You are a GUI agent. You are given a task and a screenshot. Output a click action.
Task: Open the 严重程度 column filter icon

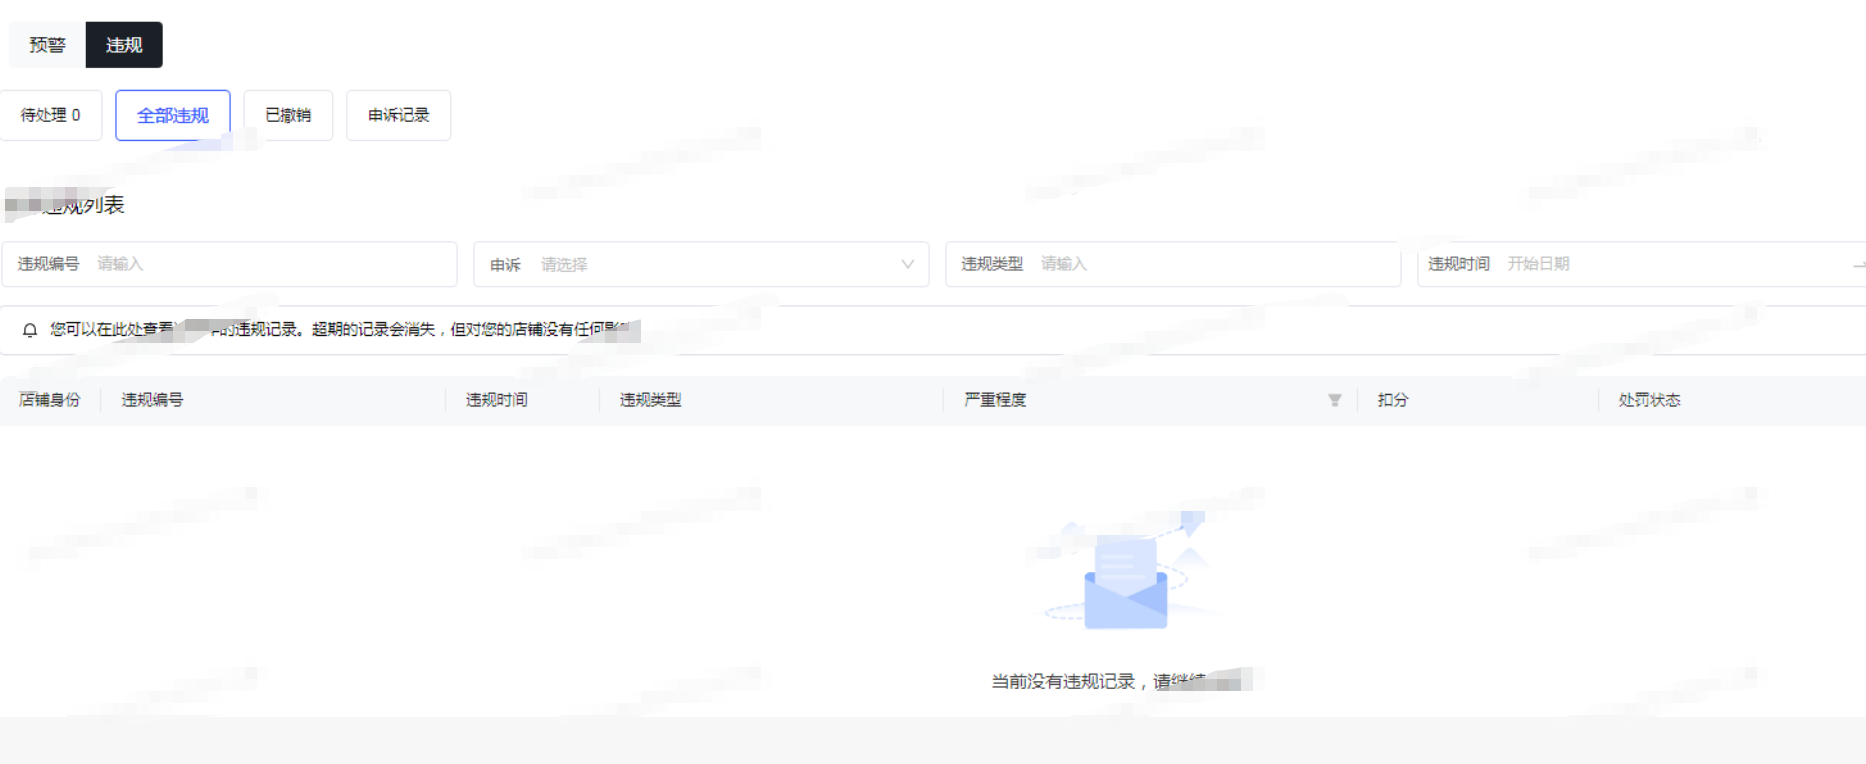point(1334,400)
